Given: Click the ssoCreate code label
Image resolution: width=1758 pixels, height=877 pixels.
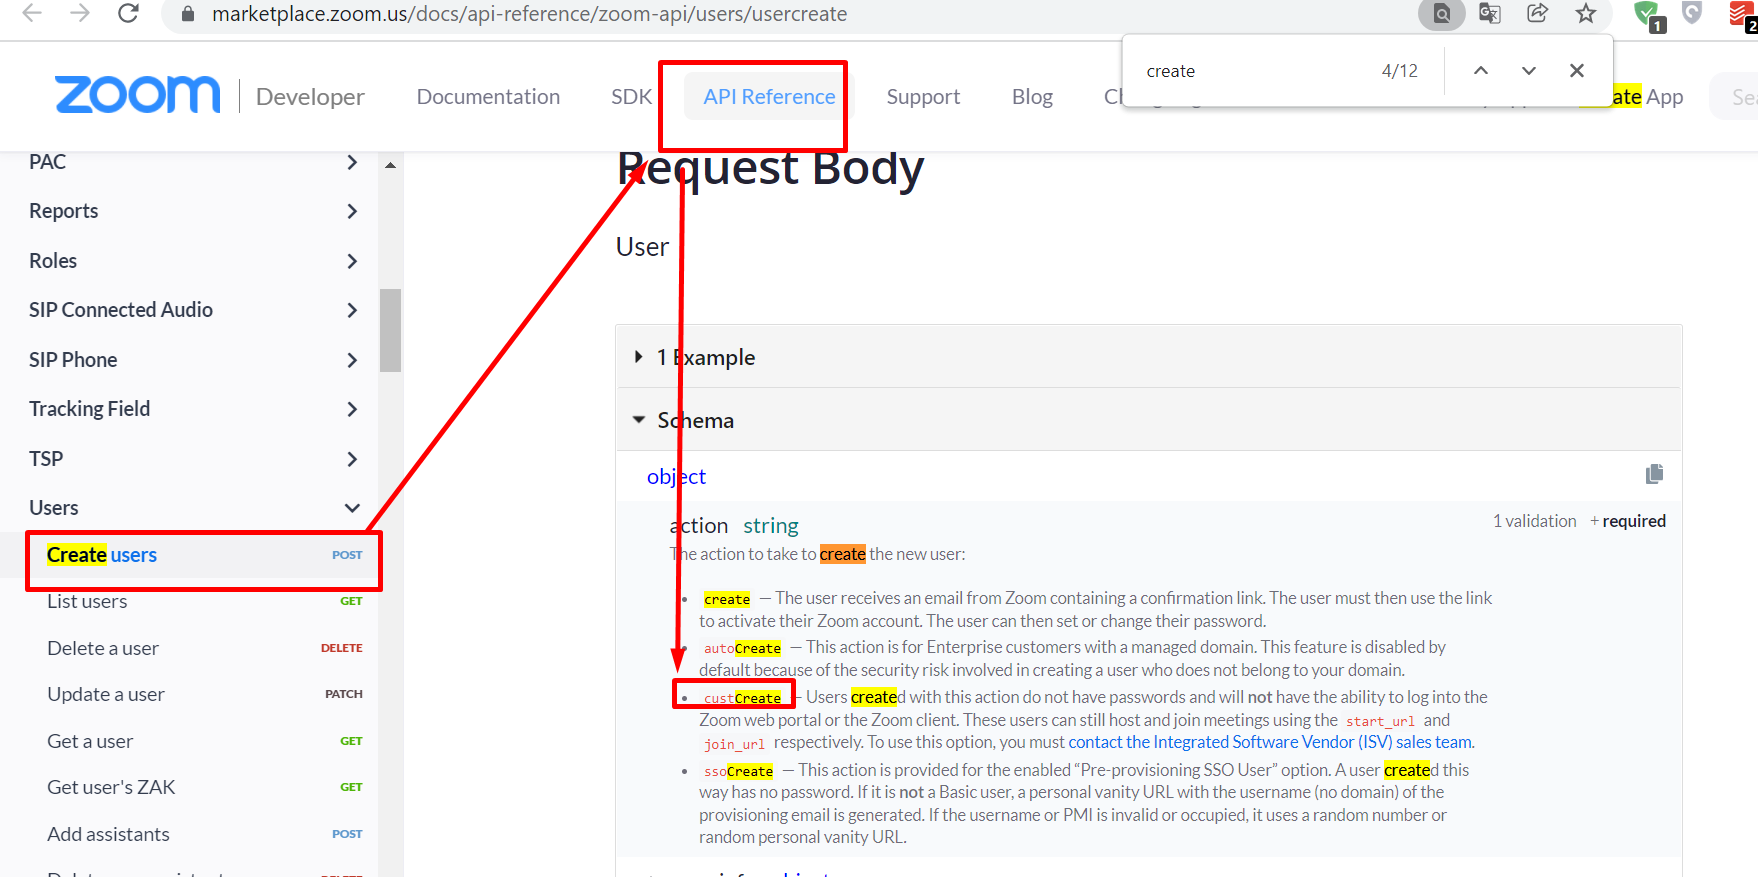Looking at the screenshot, I should click(x=738, y=771).
